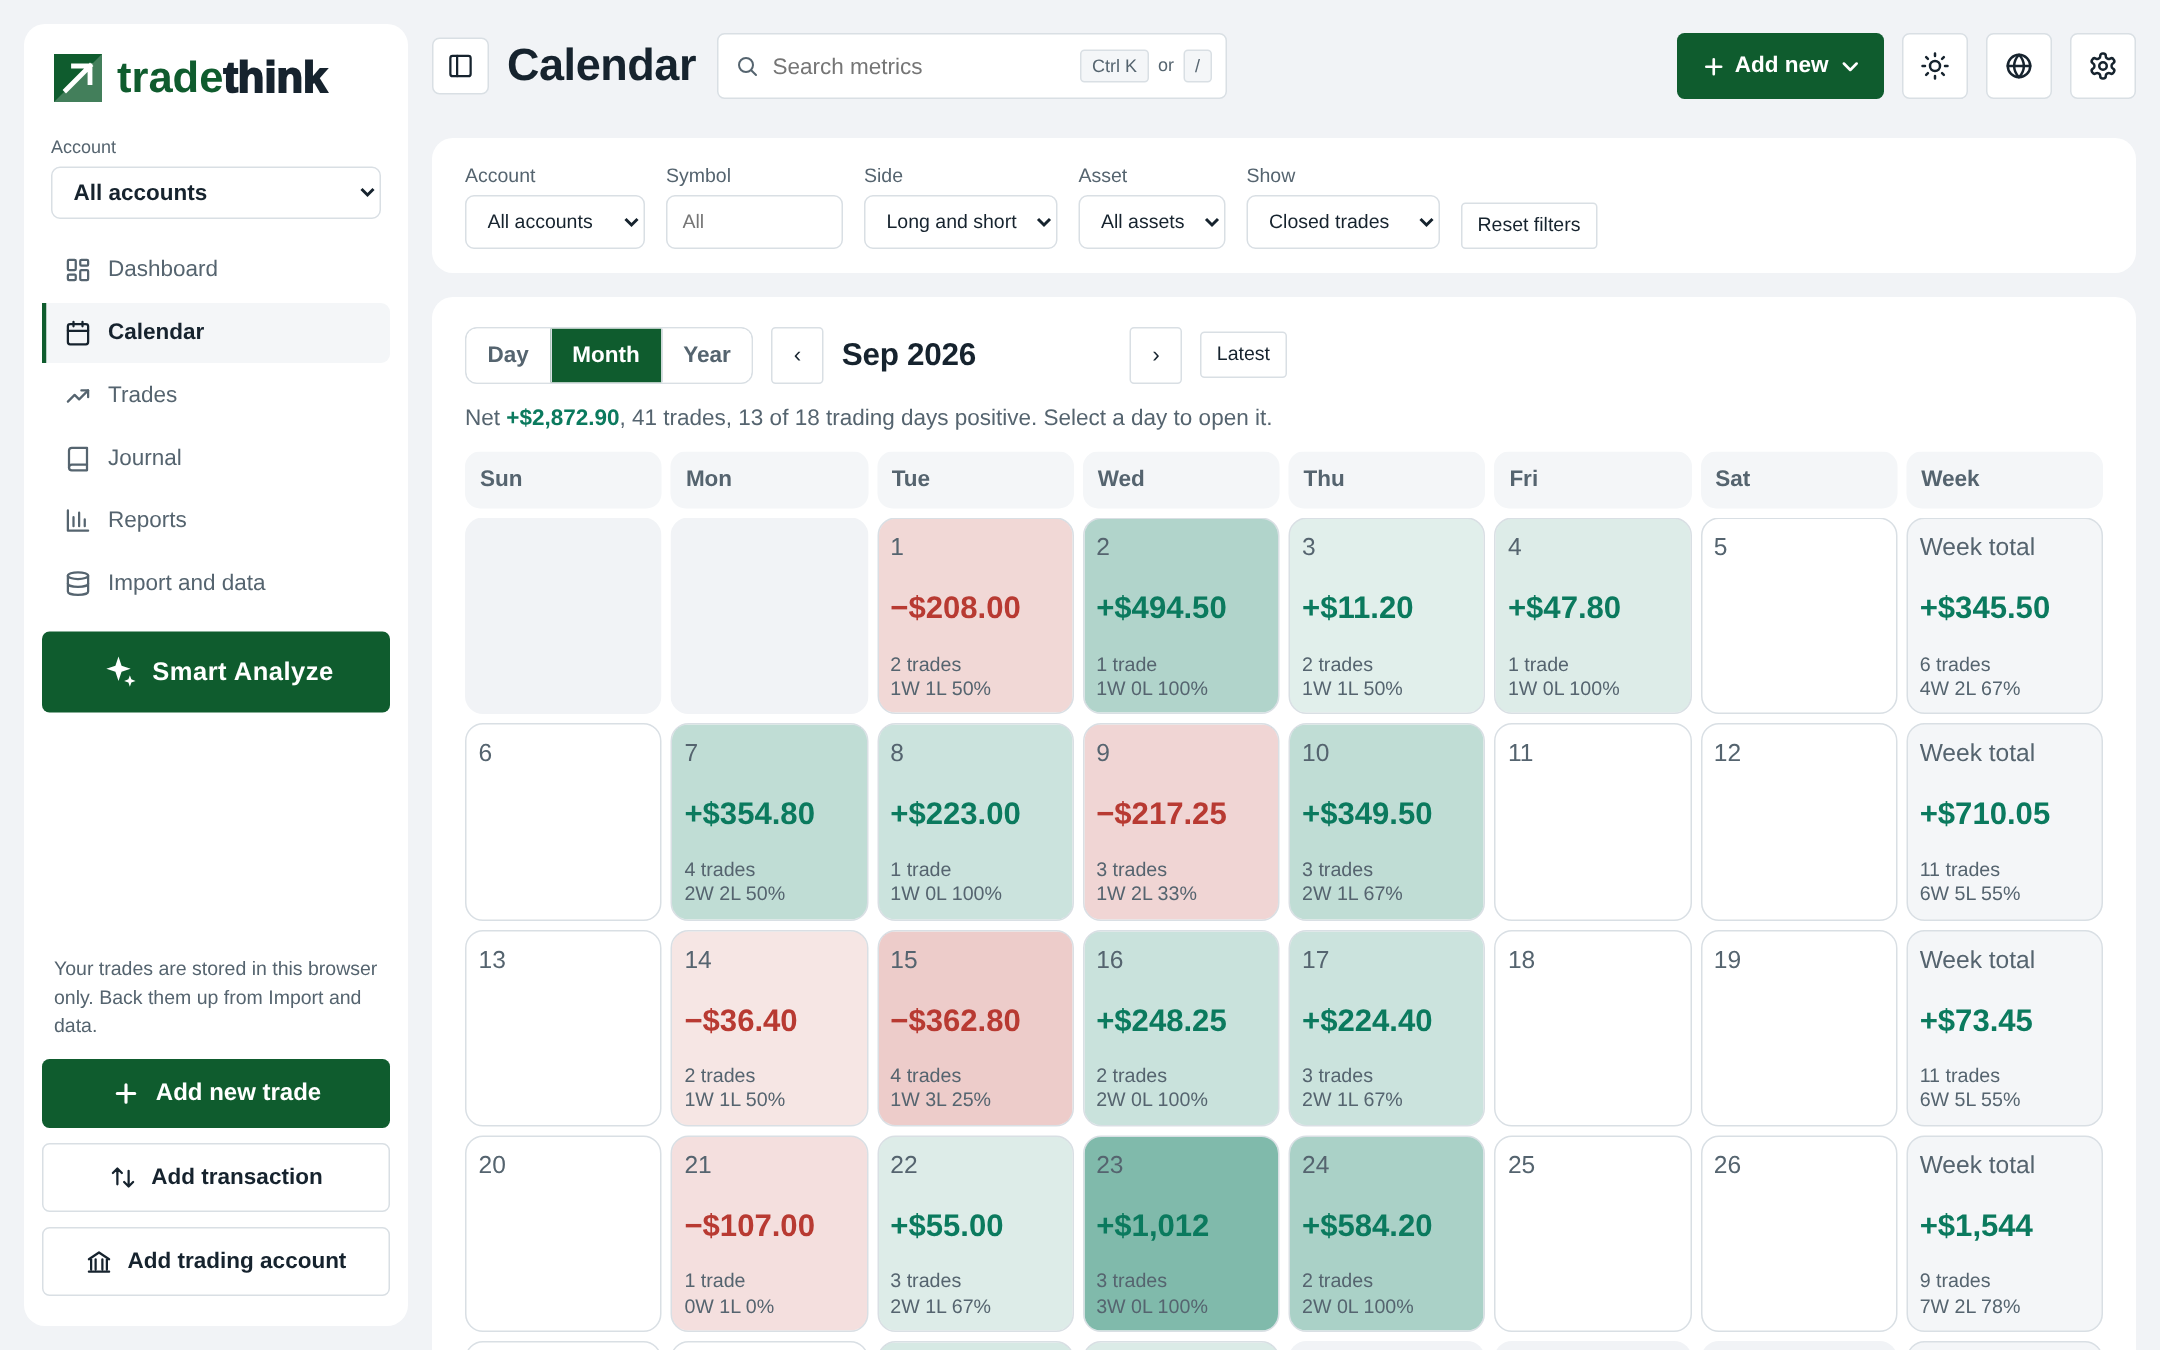
Task: Switch to Day view
Action: tap(508, 355)
